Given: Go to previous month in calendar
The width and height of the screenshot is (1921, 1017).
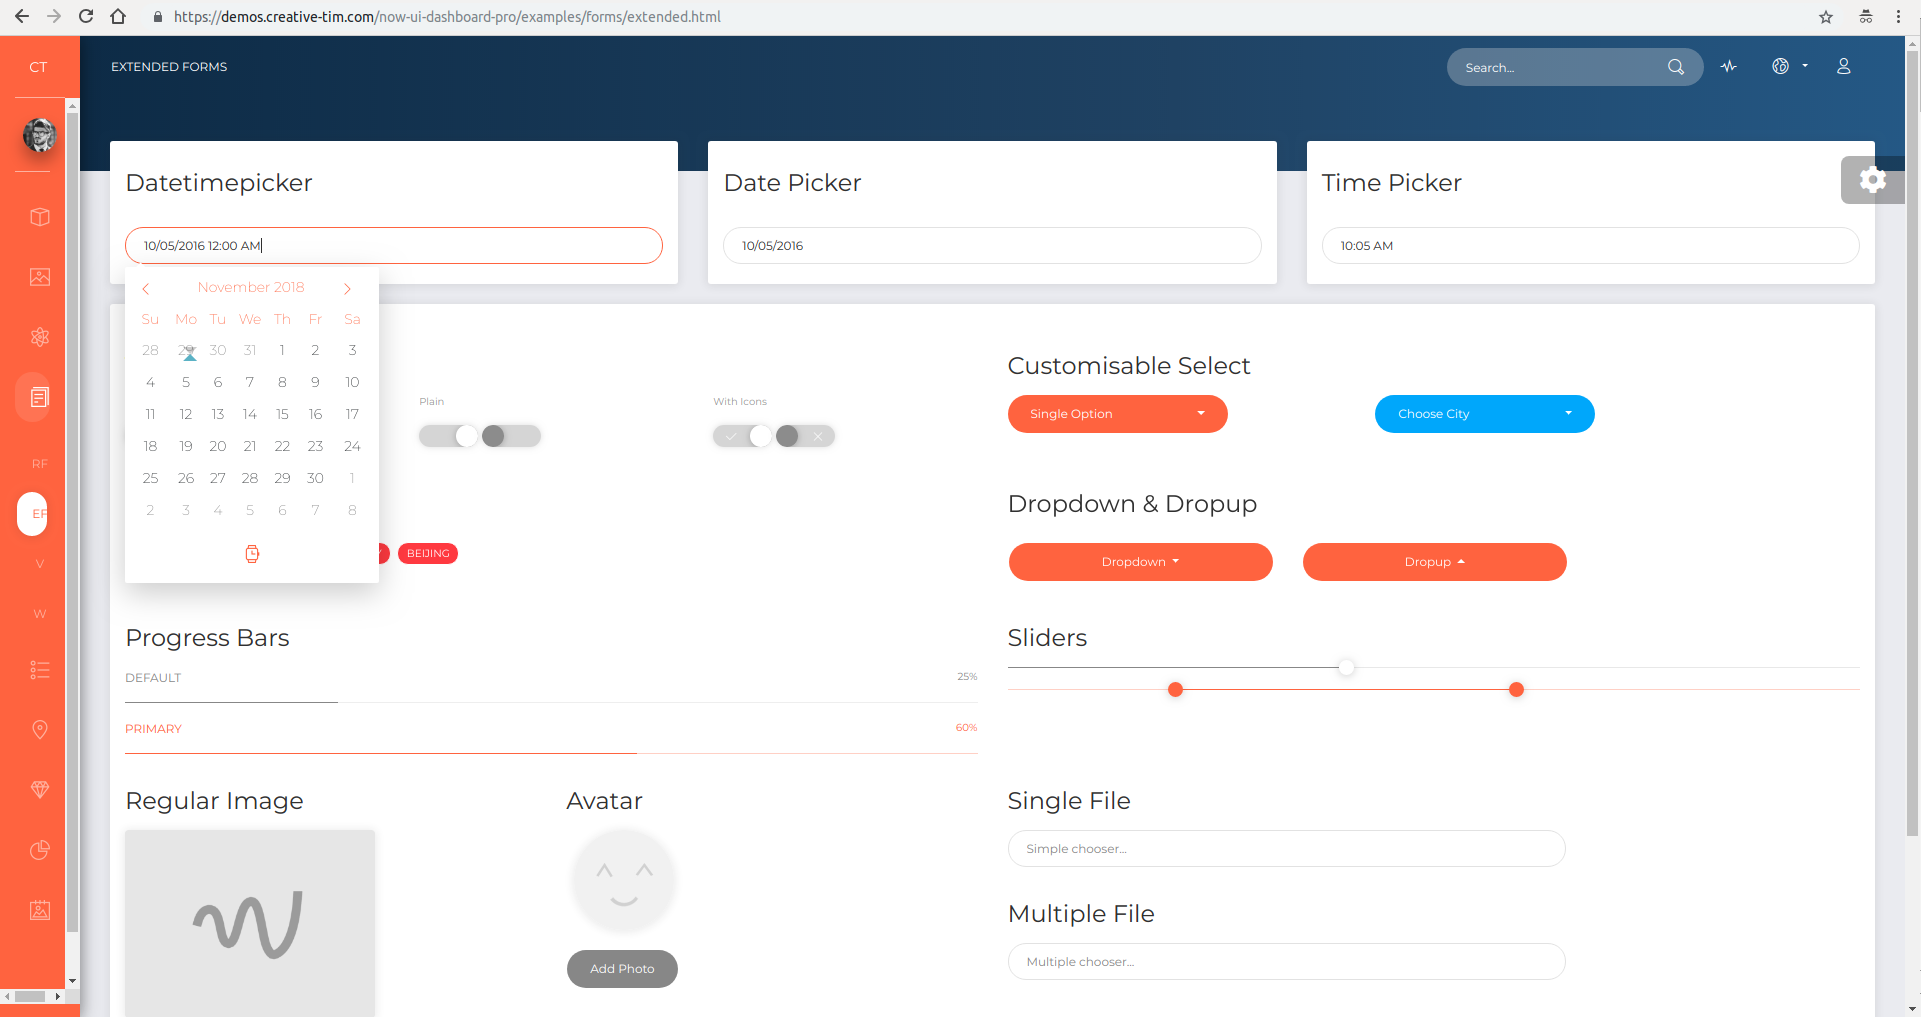Looking at the screenshot, I should pos(146,289).
